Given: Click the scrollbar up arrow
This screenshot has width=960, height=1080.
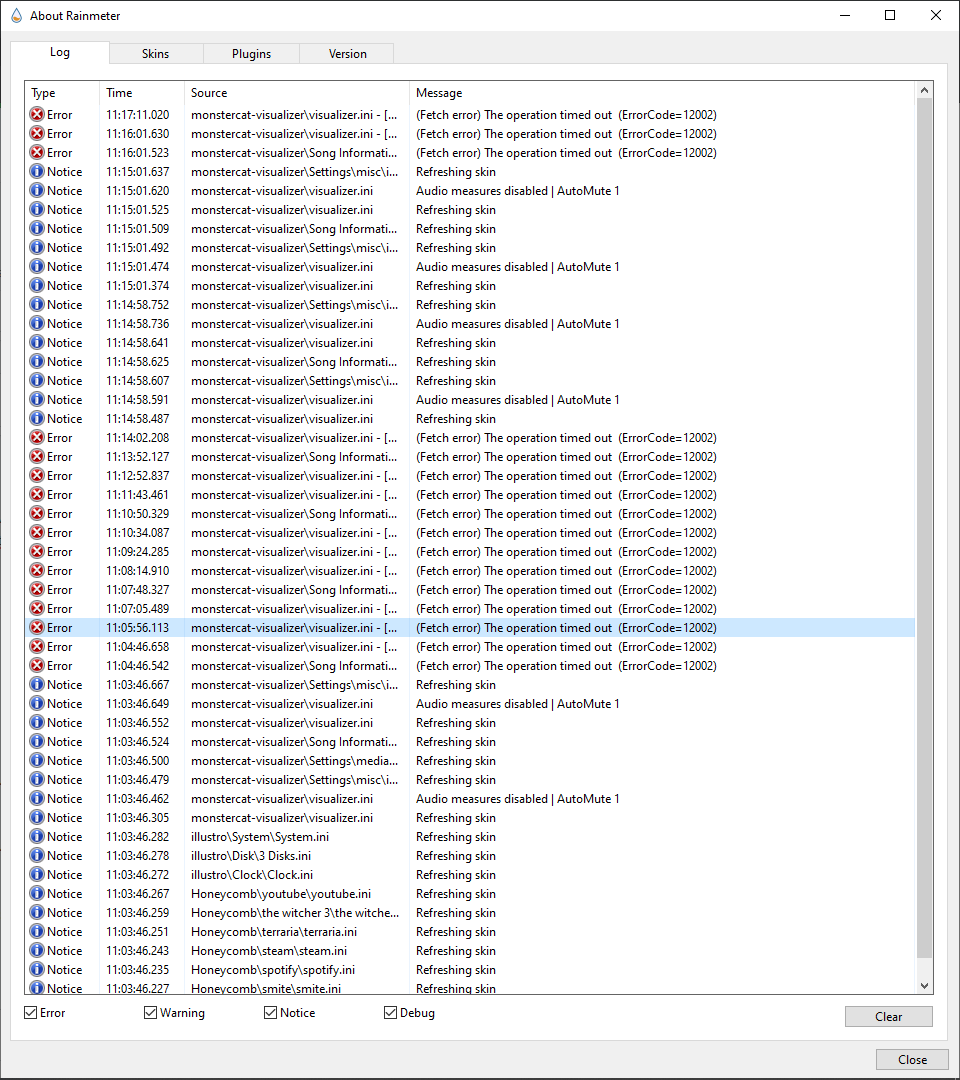Looking at the screenshot, I should (x=923, y=89).
